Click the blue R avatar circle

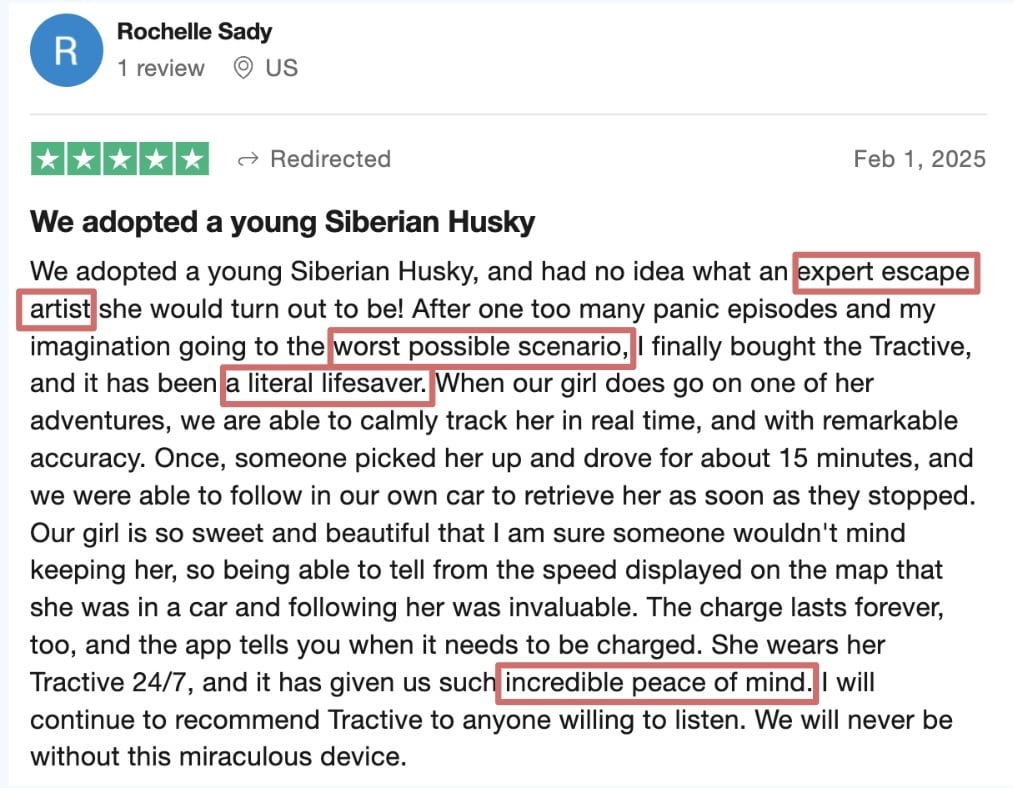pos(66,50)
